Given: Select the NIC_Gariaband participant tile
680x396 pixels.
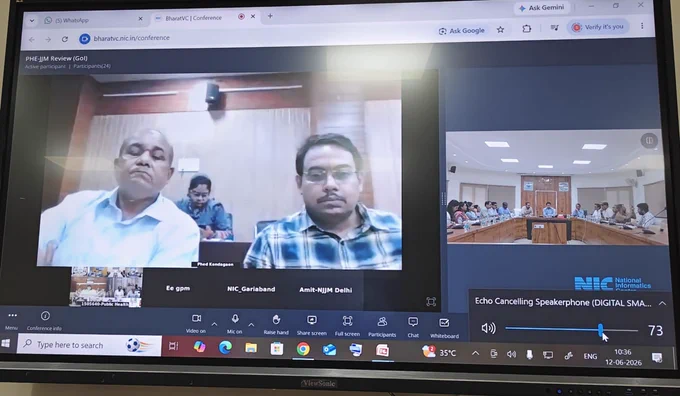Looking at the screenshot, I should click(251, 289).
